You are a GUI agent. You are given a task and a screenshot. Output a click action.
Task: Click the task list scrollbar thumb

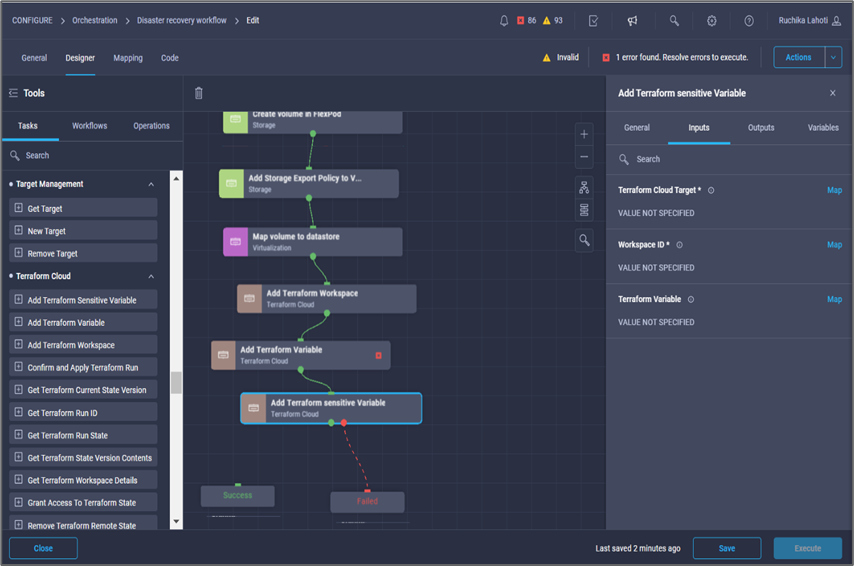[x=176, y=383]
